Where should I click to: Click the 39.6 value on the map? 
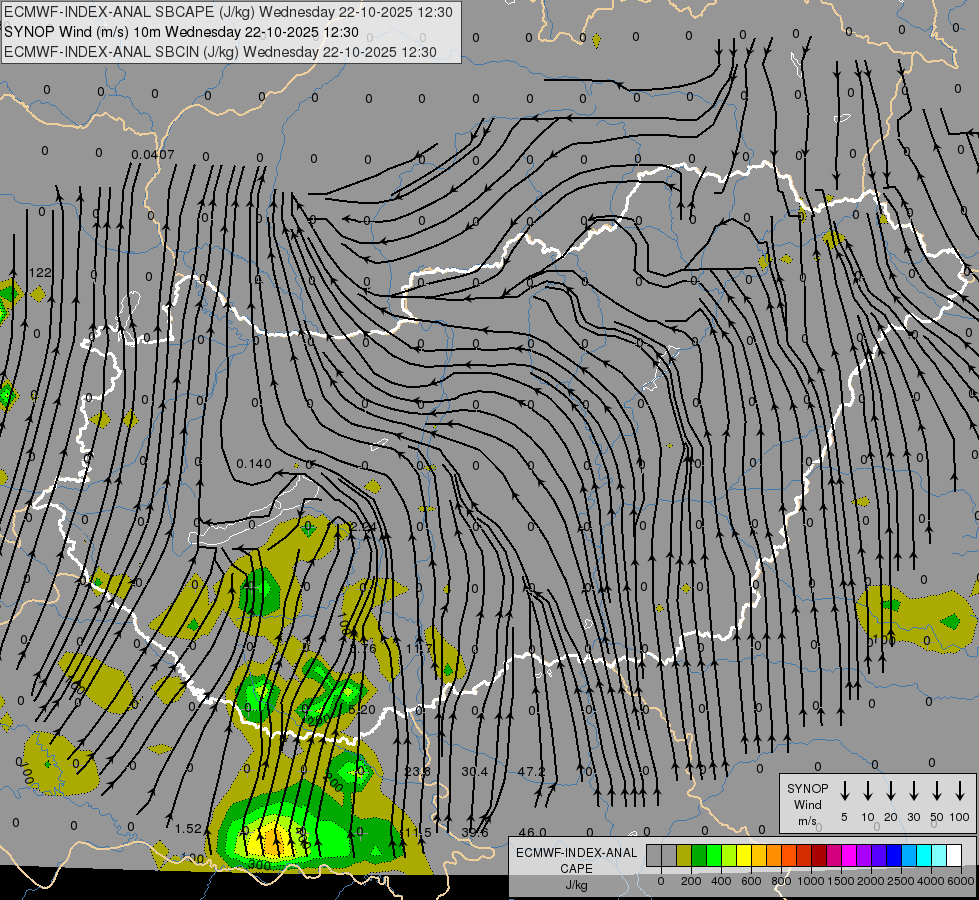[x=475, y=833]
